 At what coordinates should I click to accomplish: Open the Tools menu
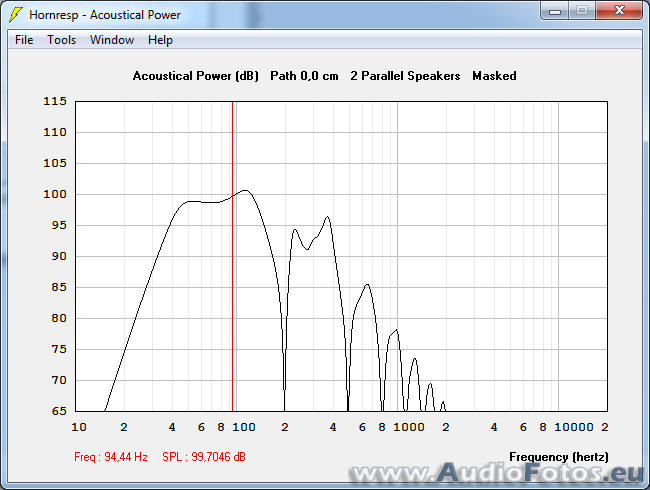pos(61,40)
